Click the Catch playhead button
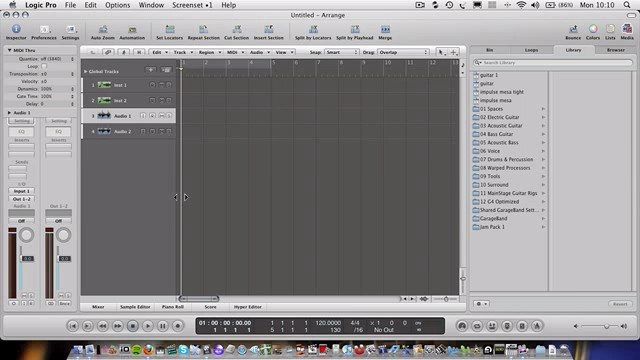The width and height of the screenshot is (640, 360). coord(124,52)
